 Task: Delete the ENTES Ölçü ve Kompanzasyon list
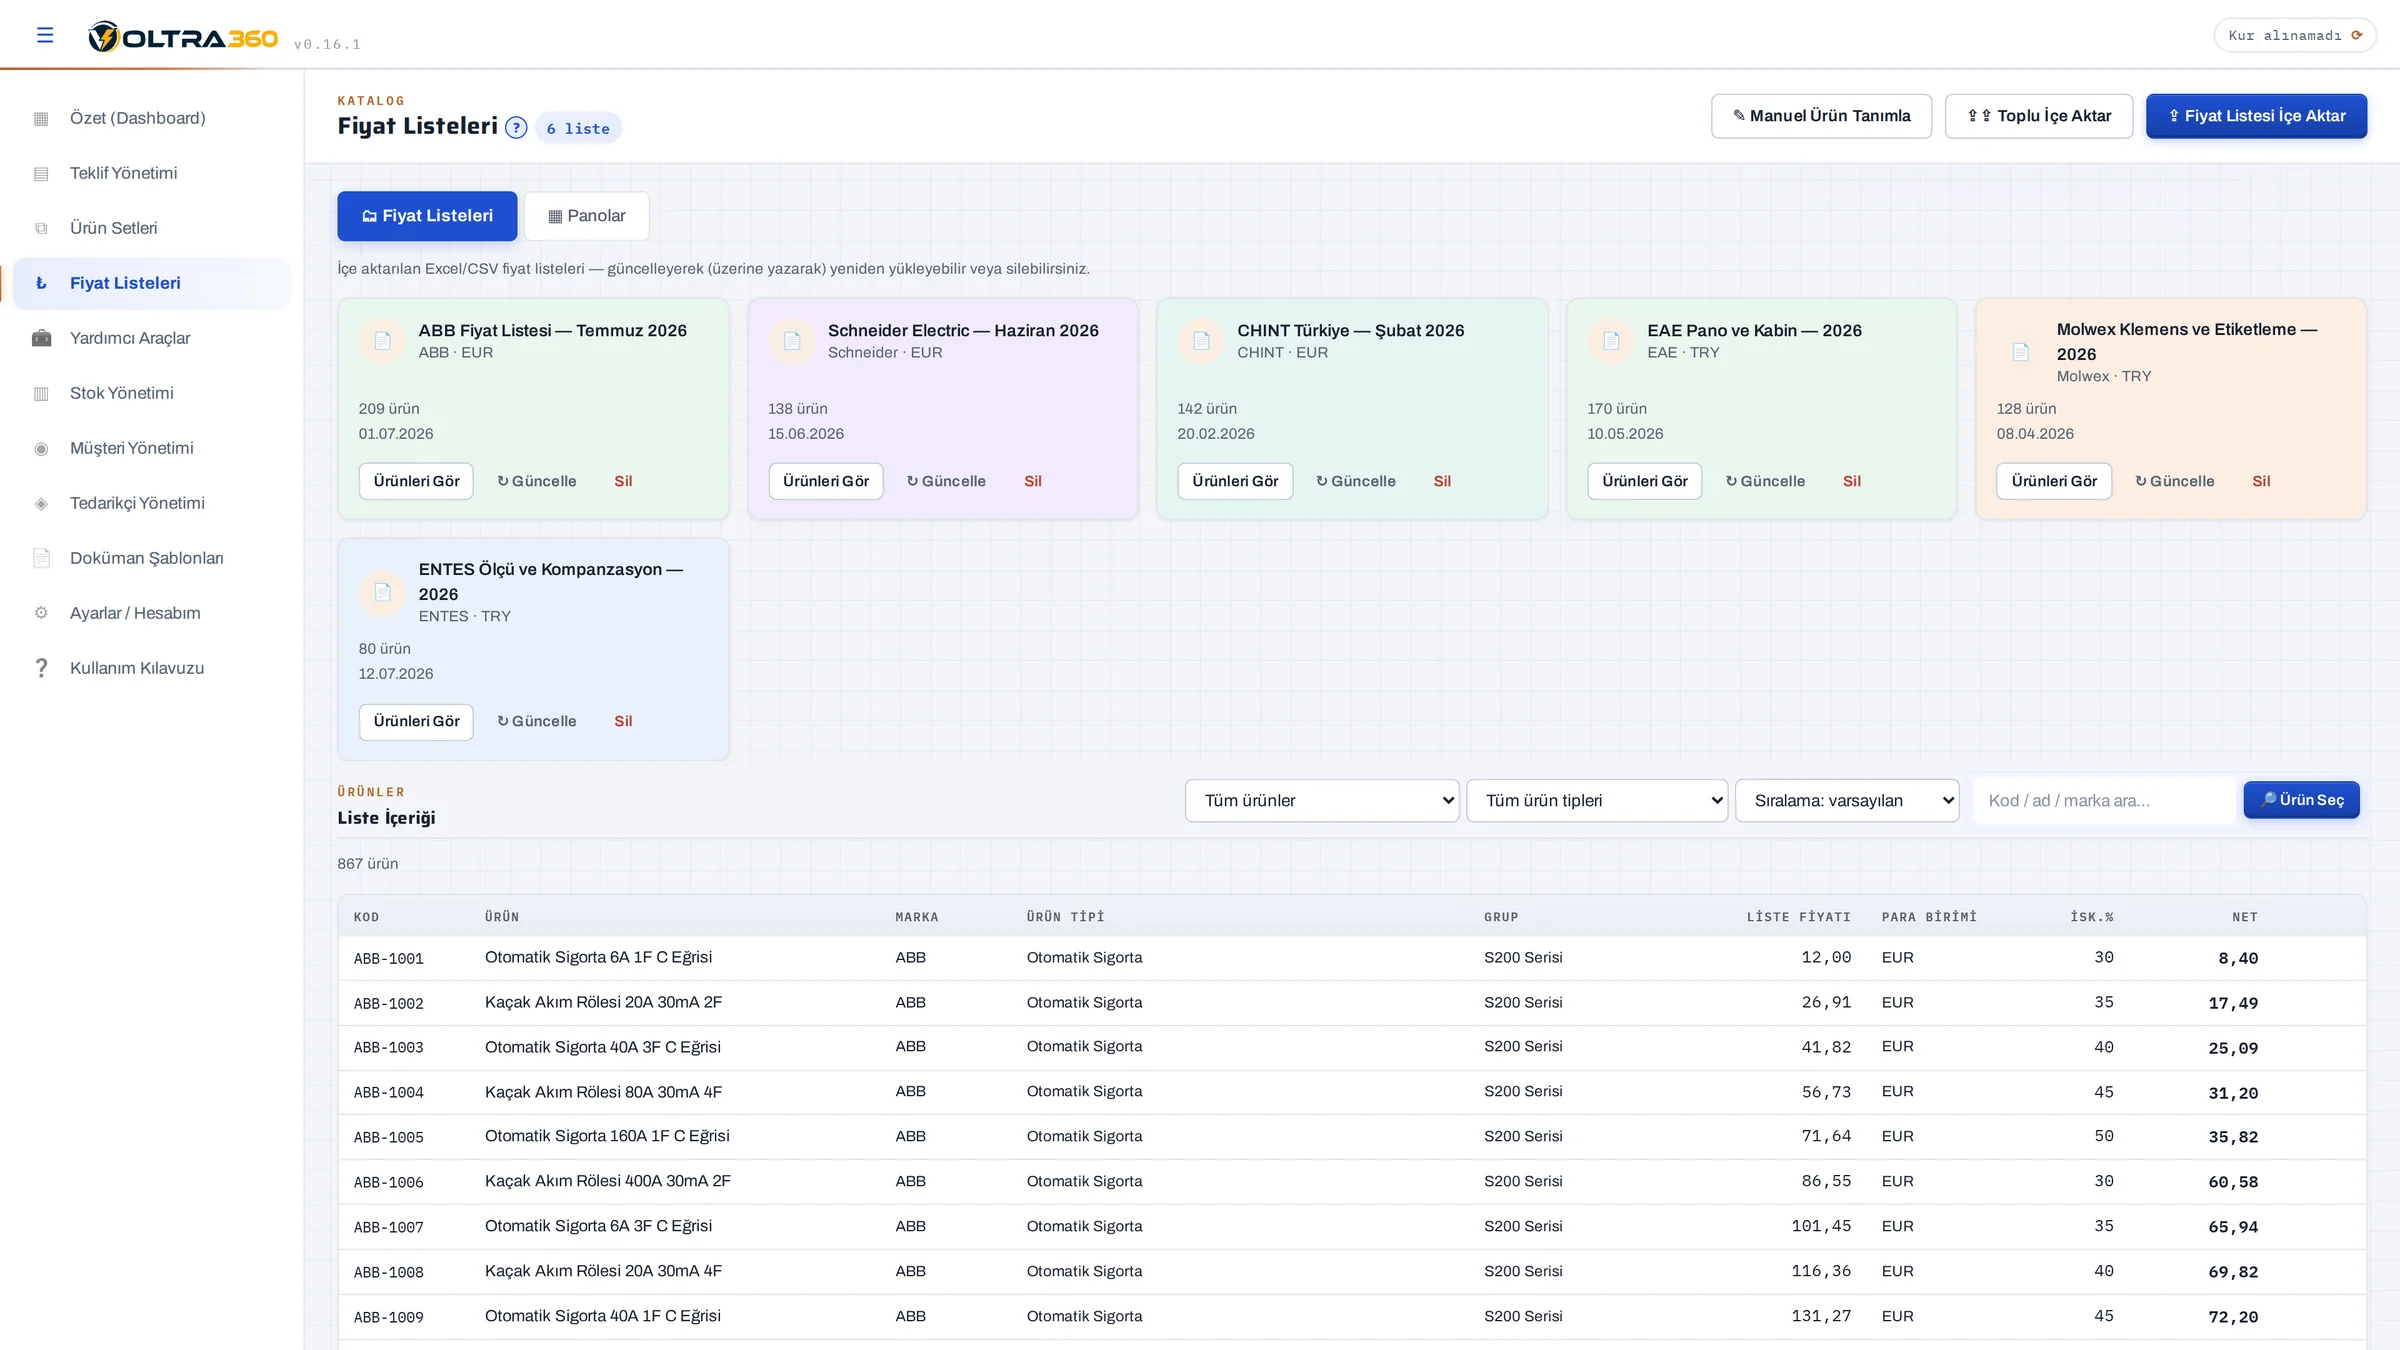(x=623, y=721)
